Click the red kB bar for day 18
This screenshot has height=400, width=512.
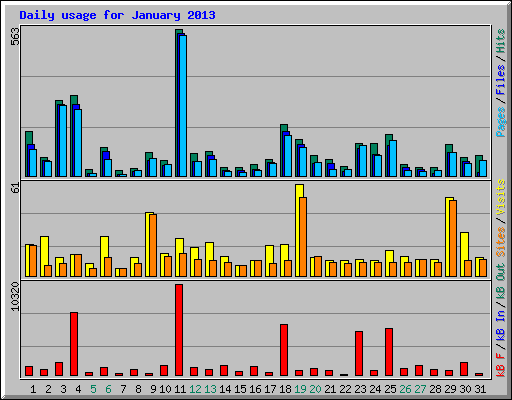(284, 350)
